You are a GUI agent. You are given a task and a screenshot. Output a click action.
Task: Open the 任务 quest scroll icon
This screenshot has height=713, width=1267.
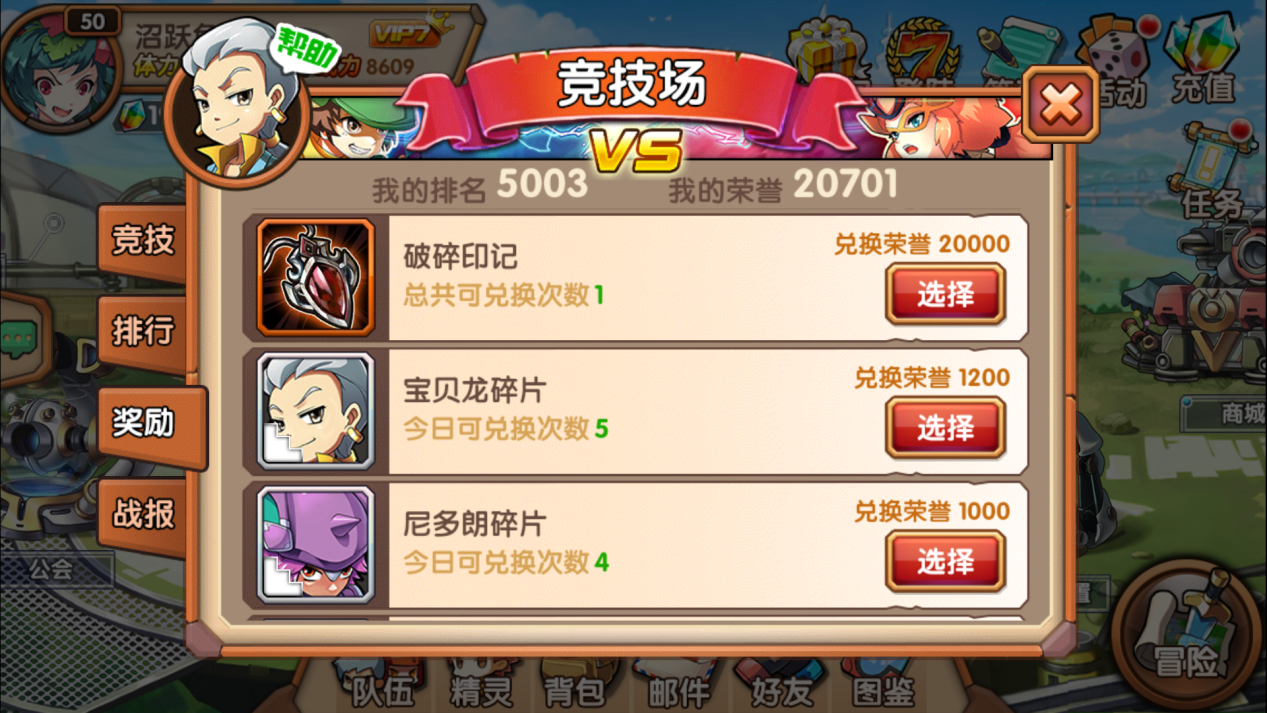tap(1213, 170)
